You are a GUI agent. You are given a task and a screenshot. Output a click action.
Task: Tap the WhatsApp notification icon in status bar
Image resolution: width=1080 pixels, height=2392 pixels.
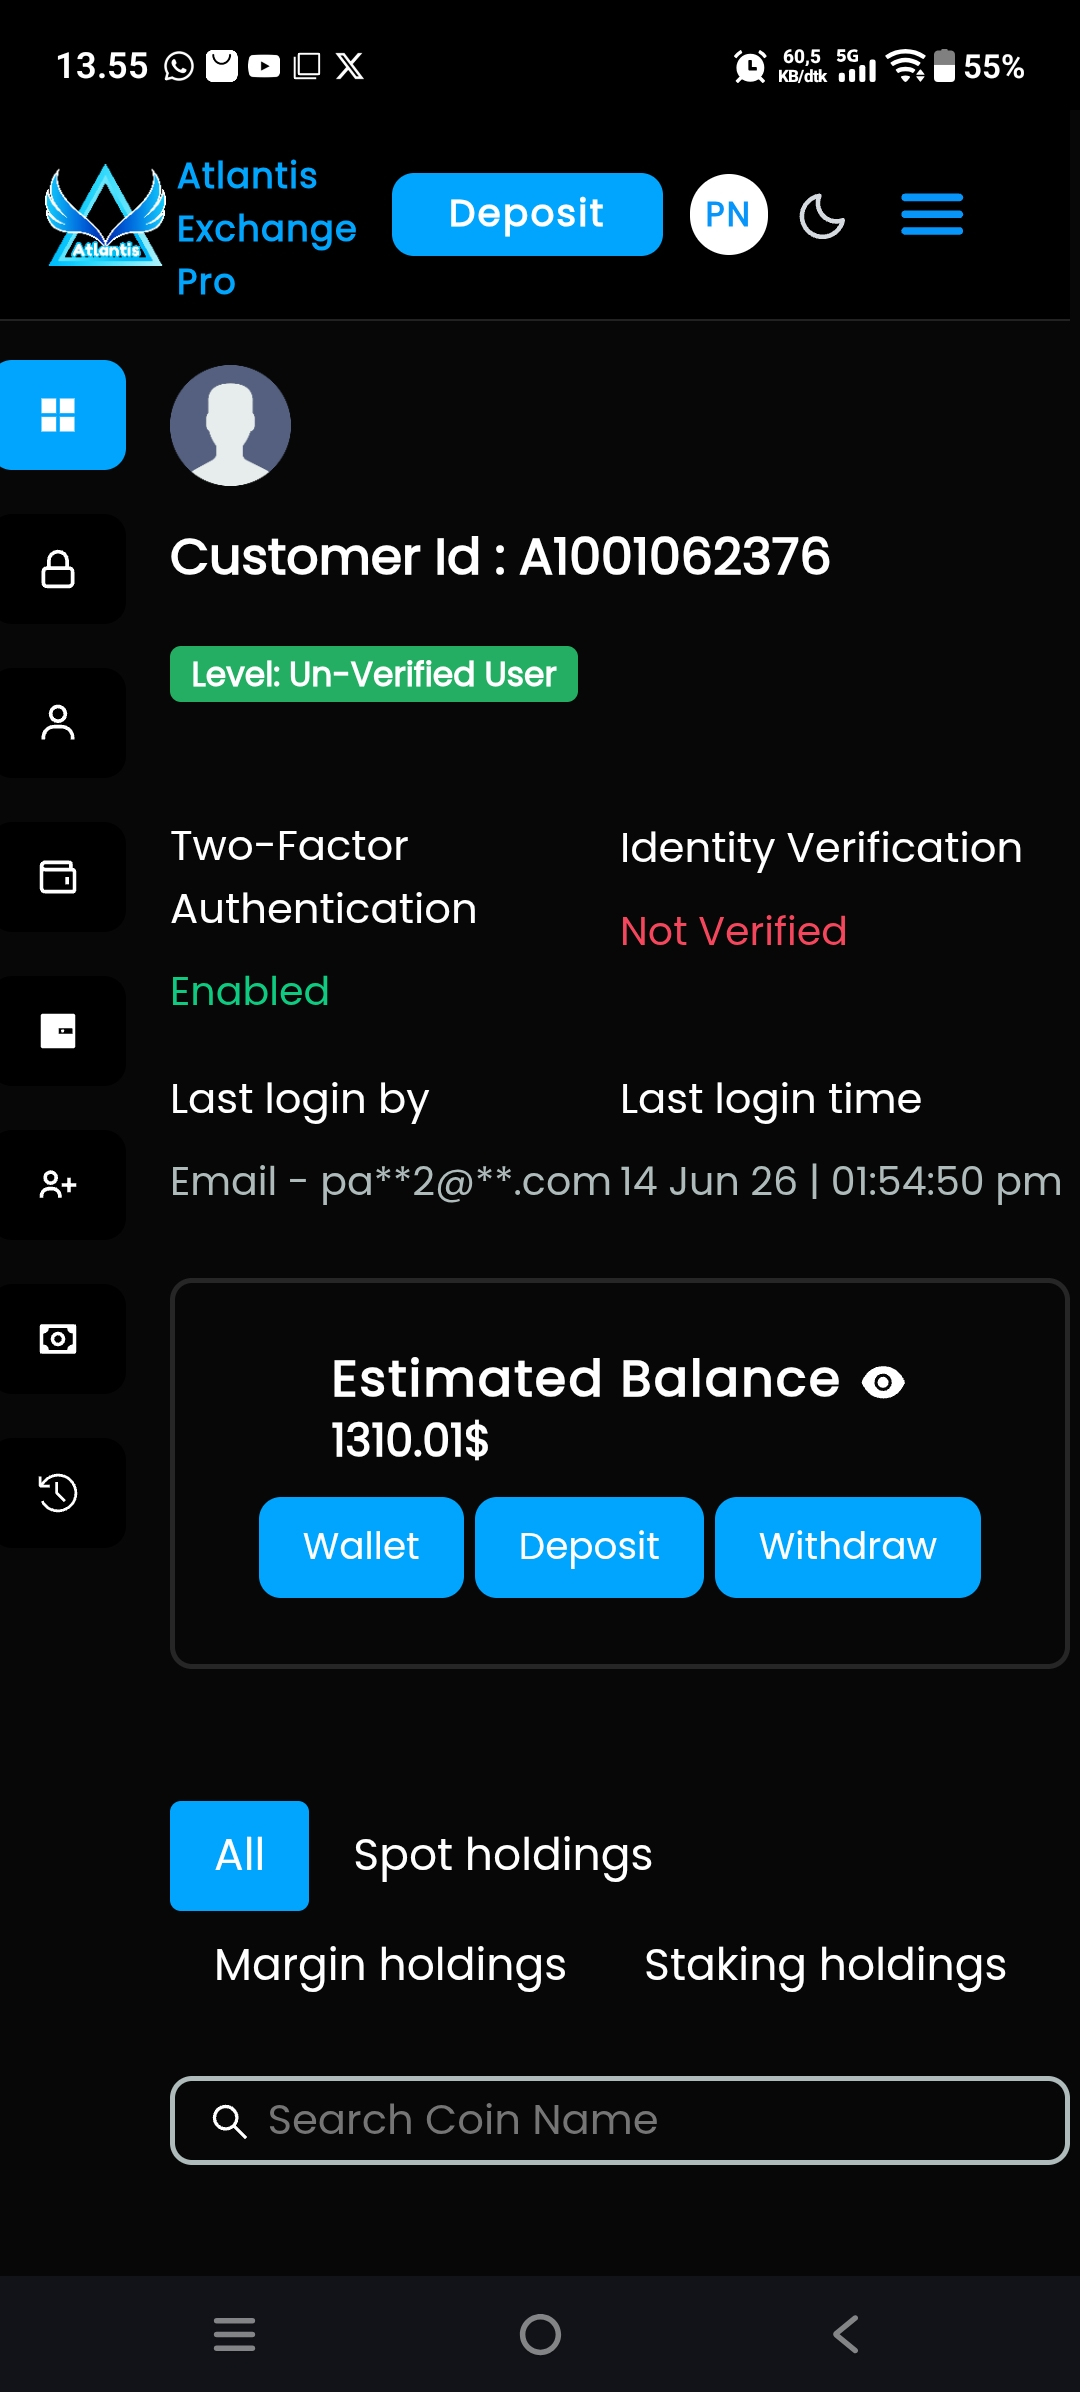pyautogui.click(x=179, y=66)
